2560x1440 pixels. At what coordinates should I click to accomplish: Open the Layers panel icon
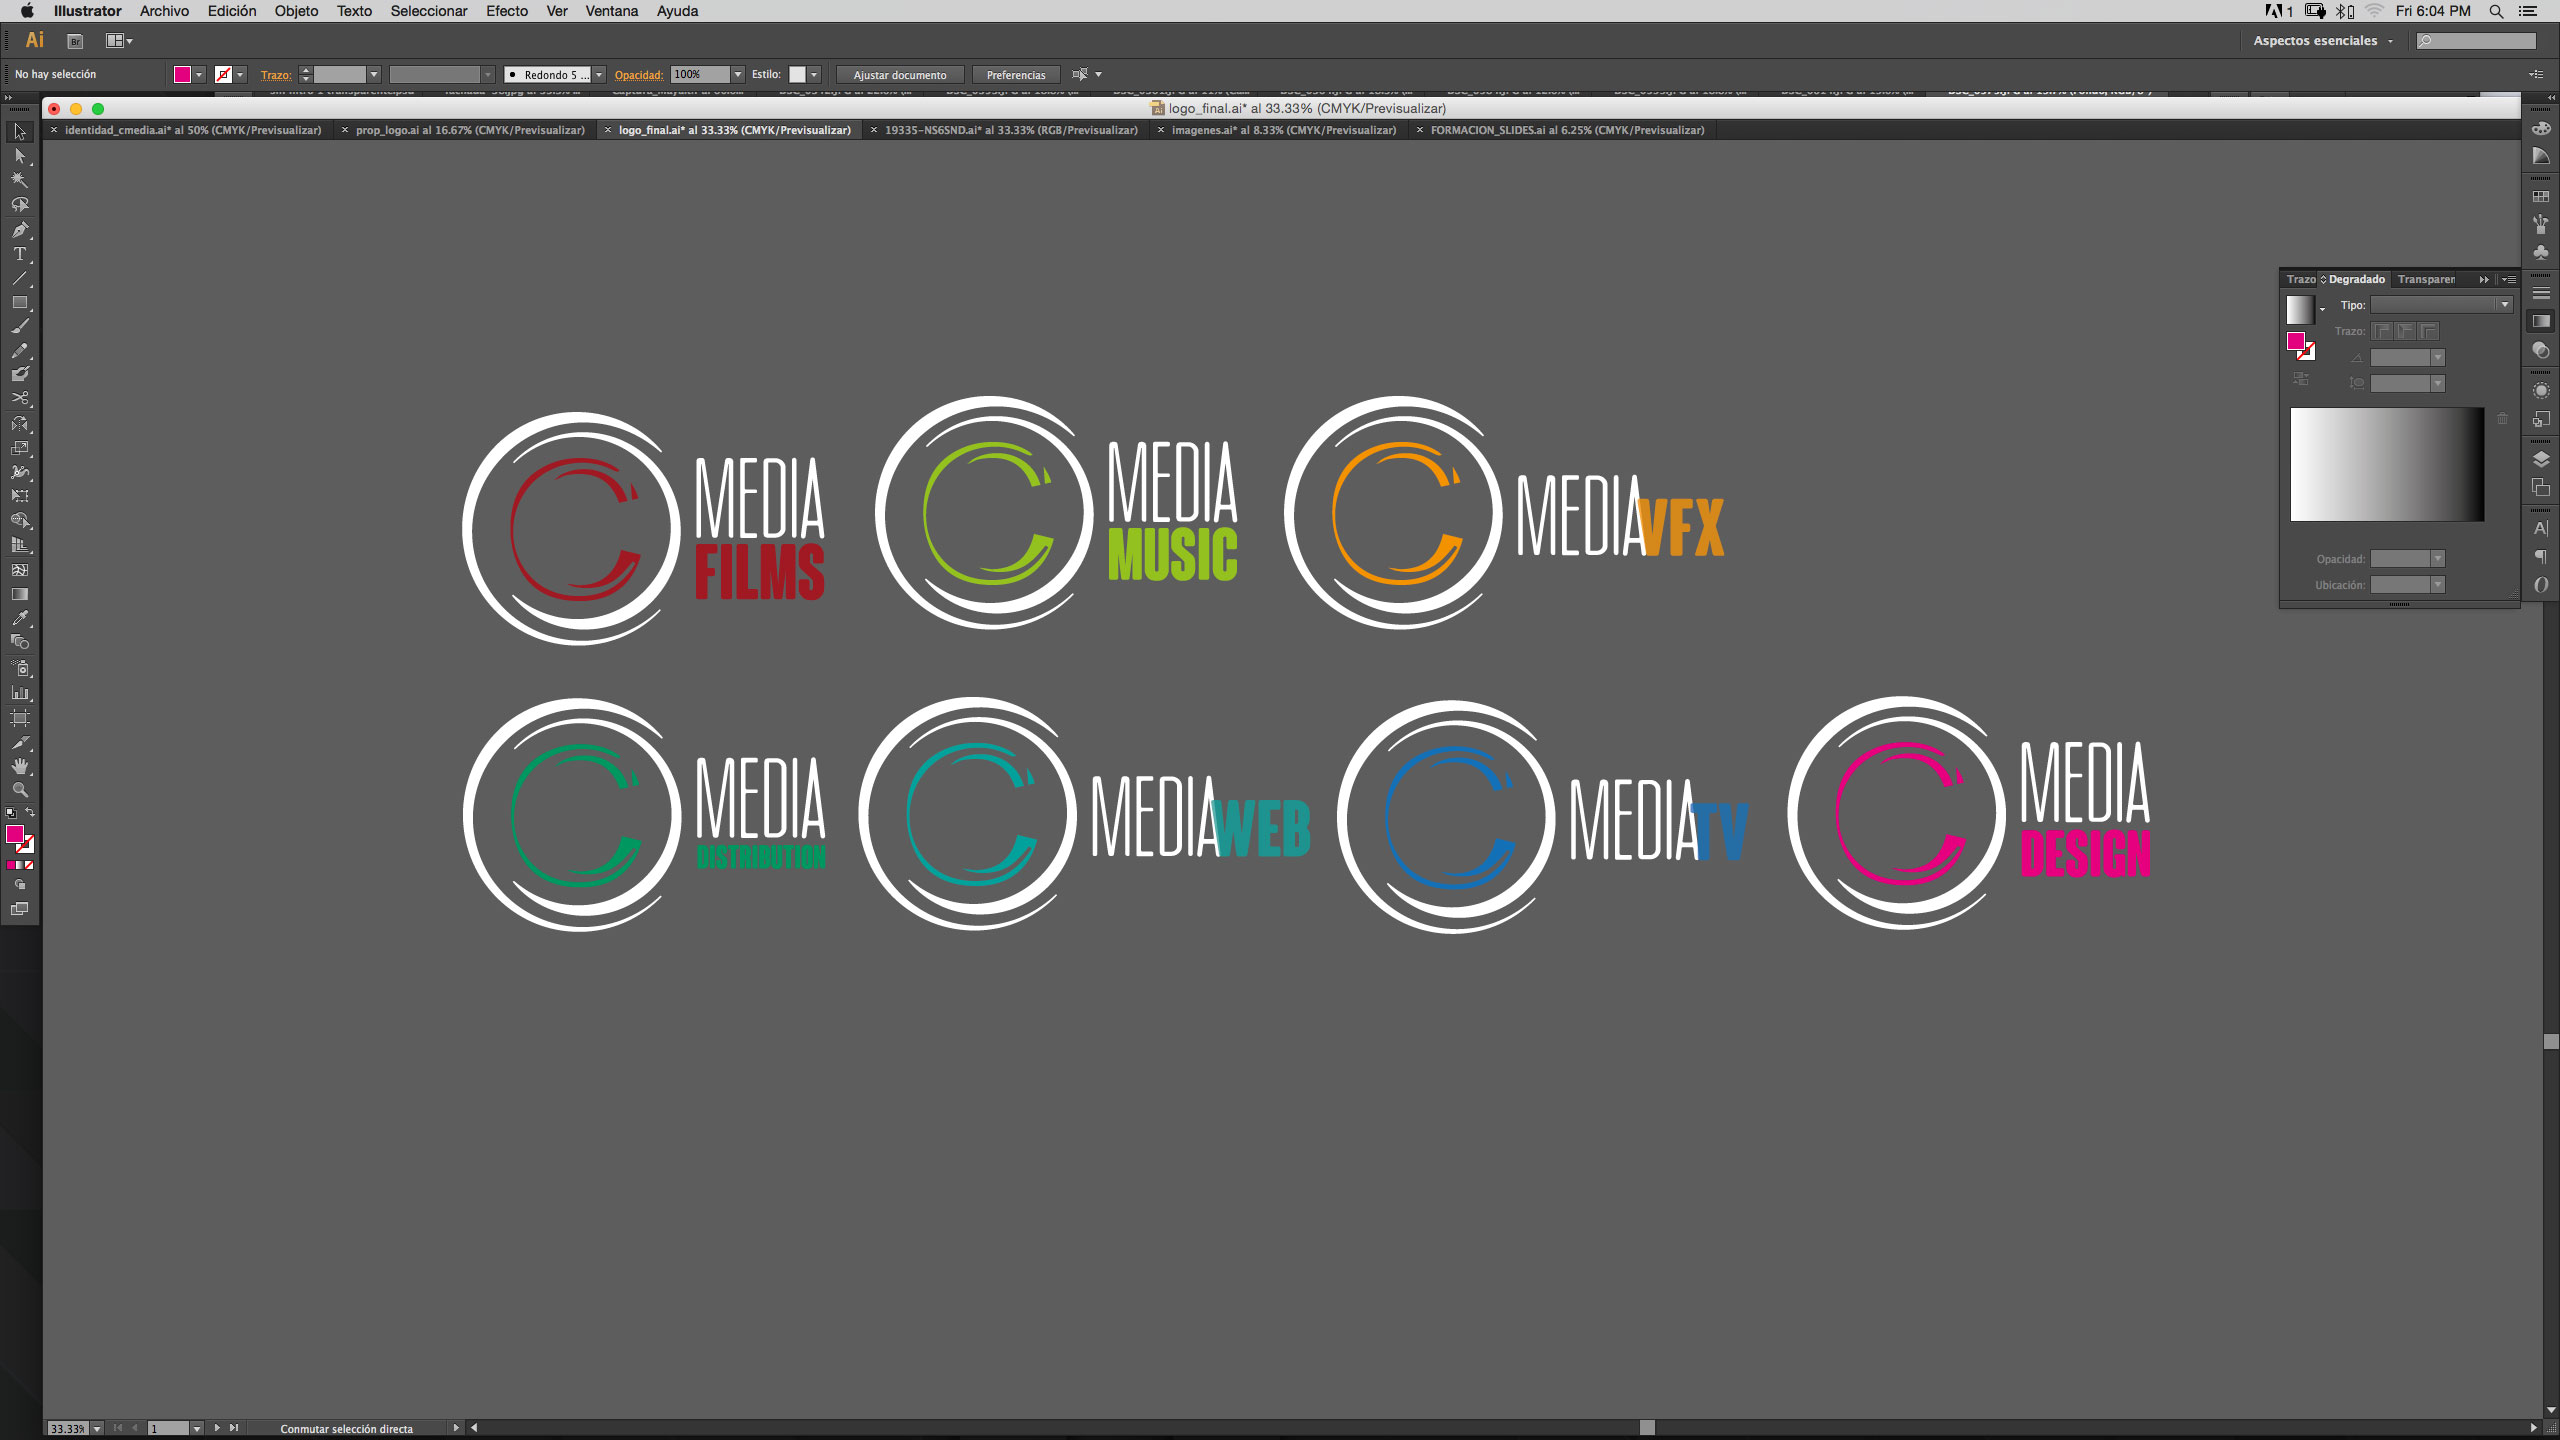(x=2541, y=459)
